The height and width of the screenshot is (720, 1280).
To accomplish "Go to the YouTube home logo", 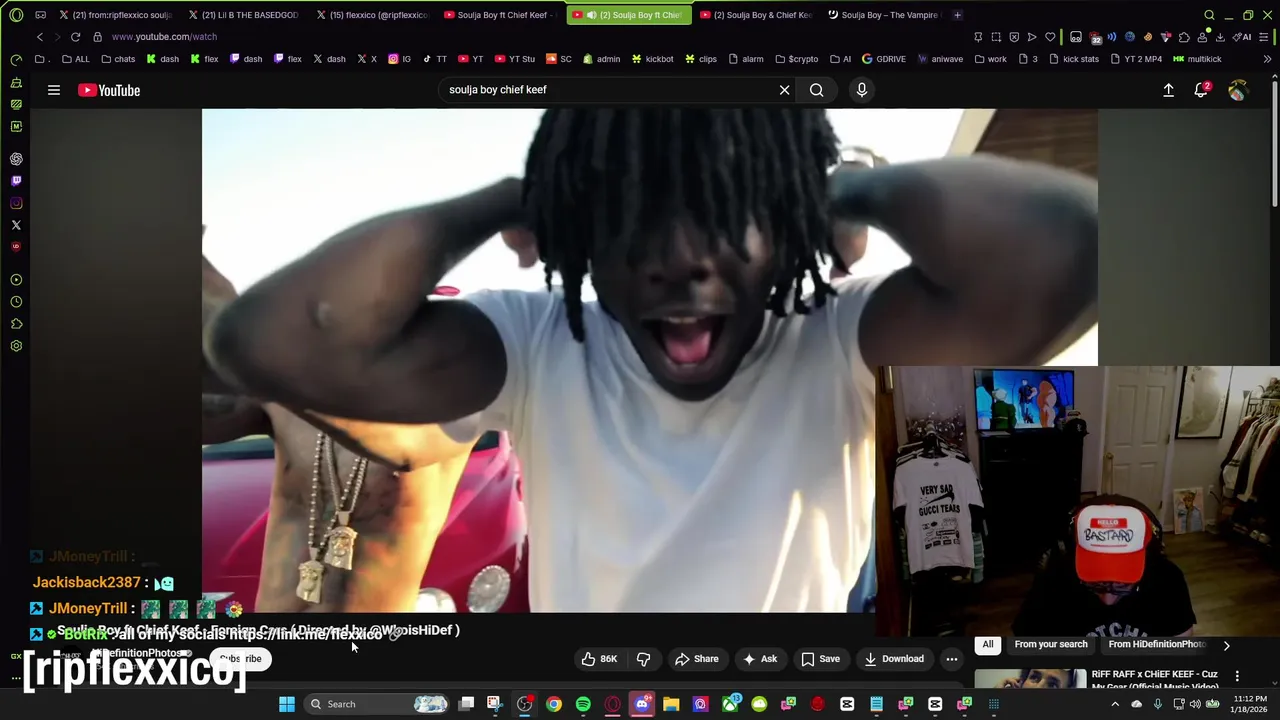I will [109, 90].
